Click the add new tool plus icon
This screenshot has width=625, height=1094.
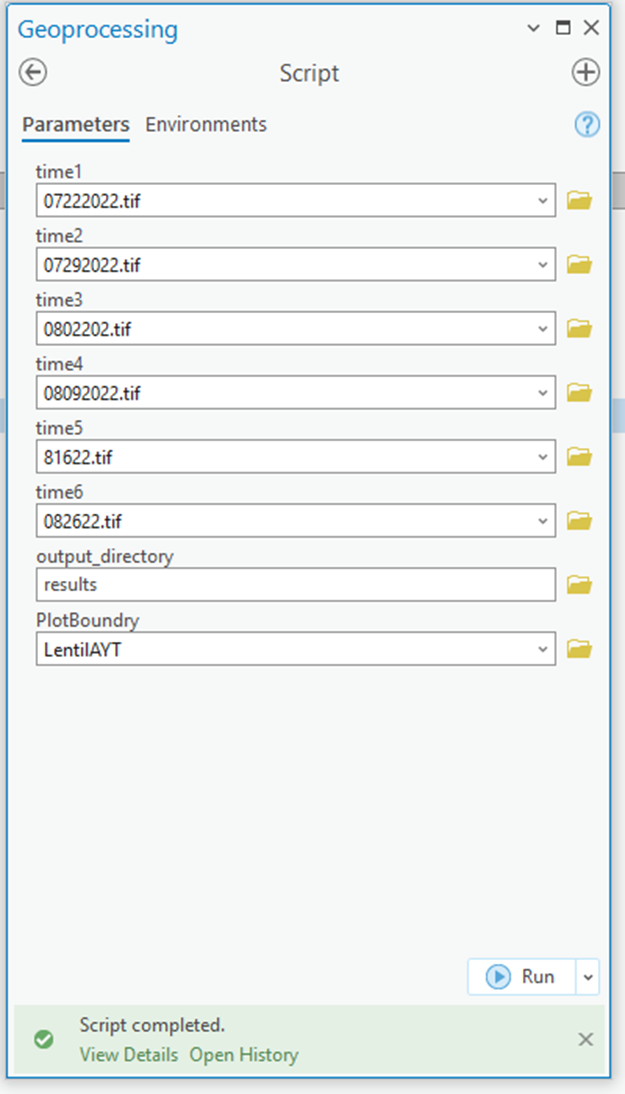click(586, 72)
